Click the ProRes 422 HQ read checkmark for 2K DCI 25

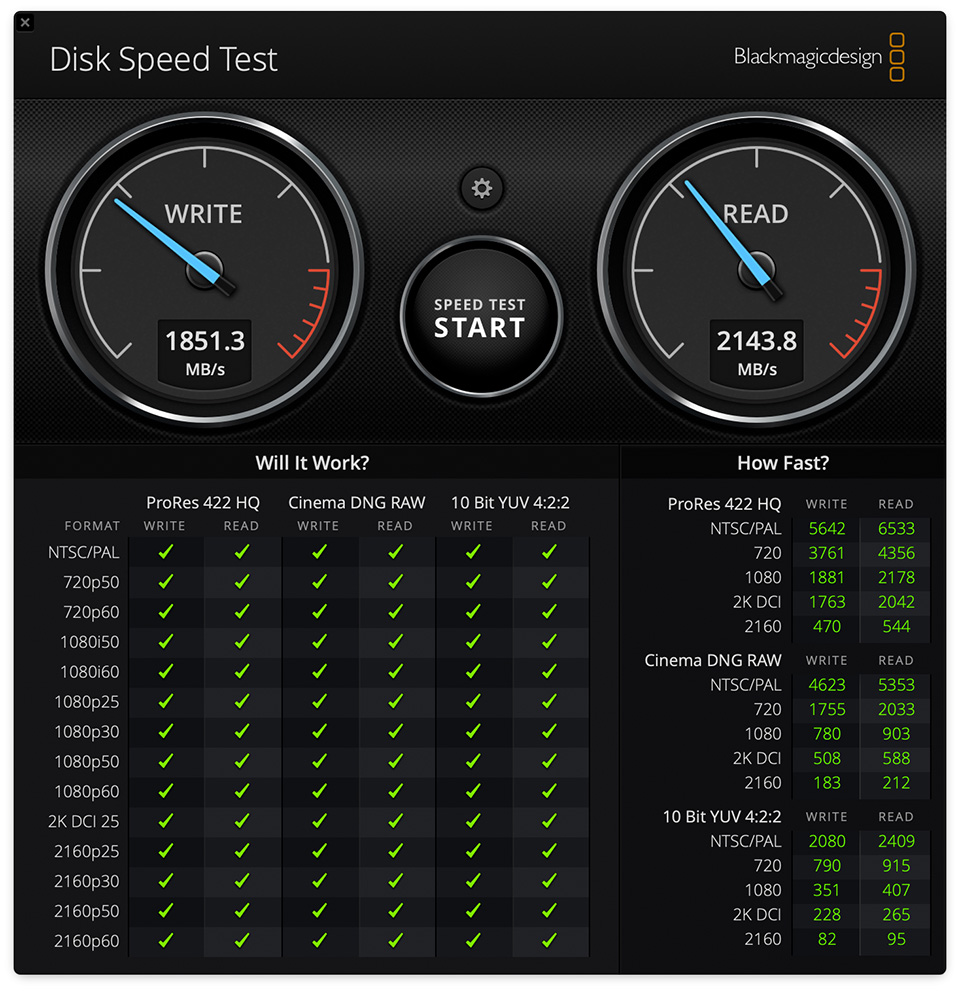coord(241,821)
